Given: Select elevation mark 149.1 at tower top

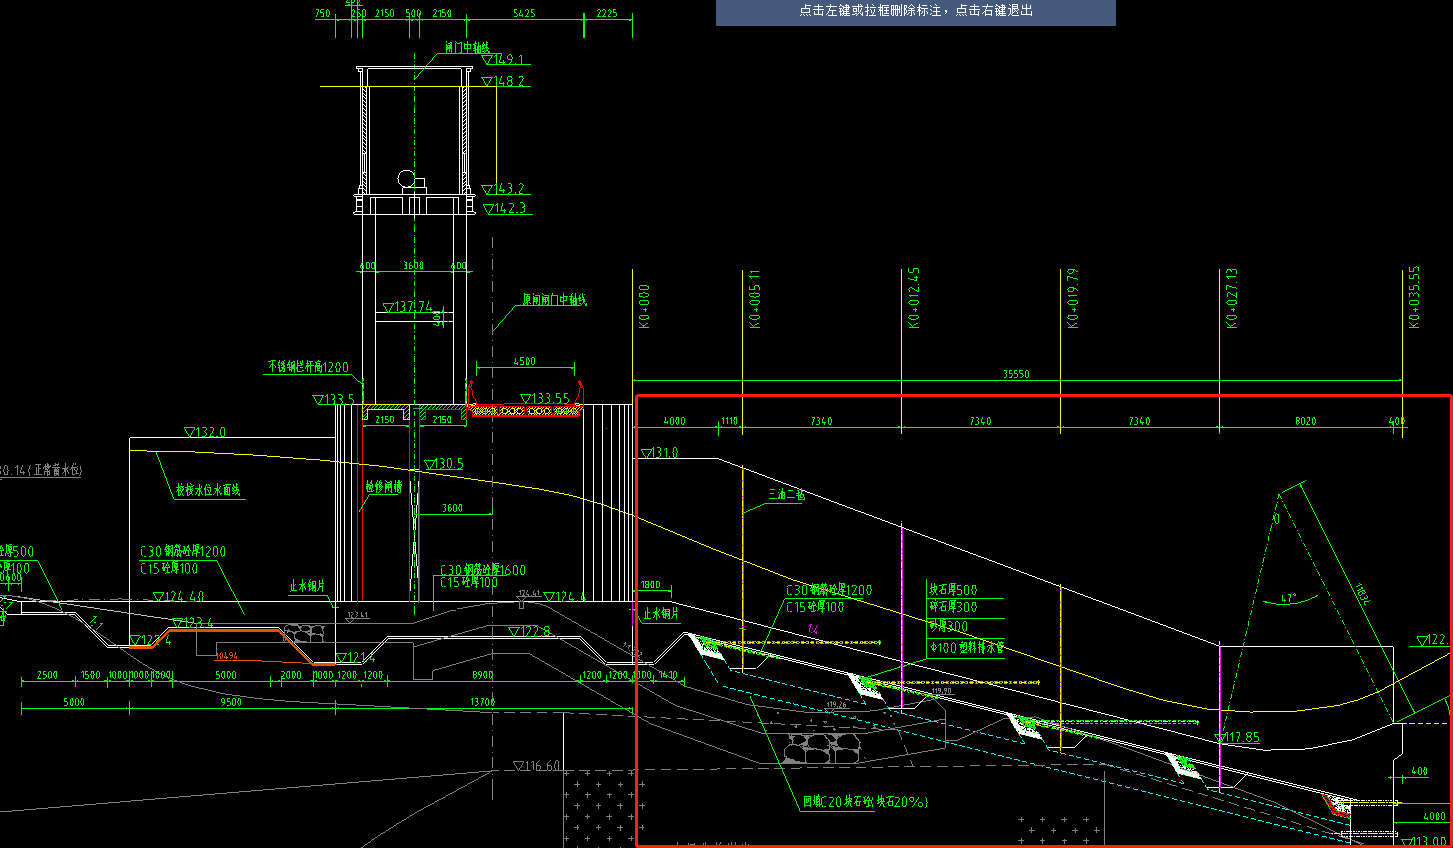Looking at the screenshot, I should pos(503,60).
